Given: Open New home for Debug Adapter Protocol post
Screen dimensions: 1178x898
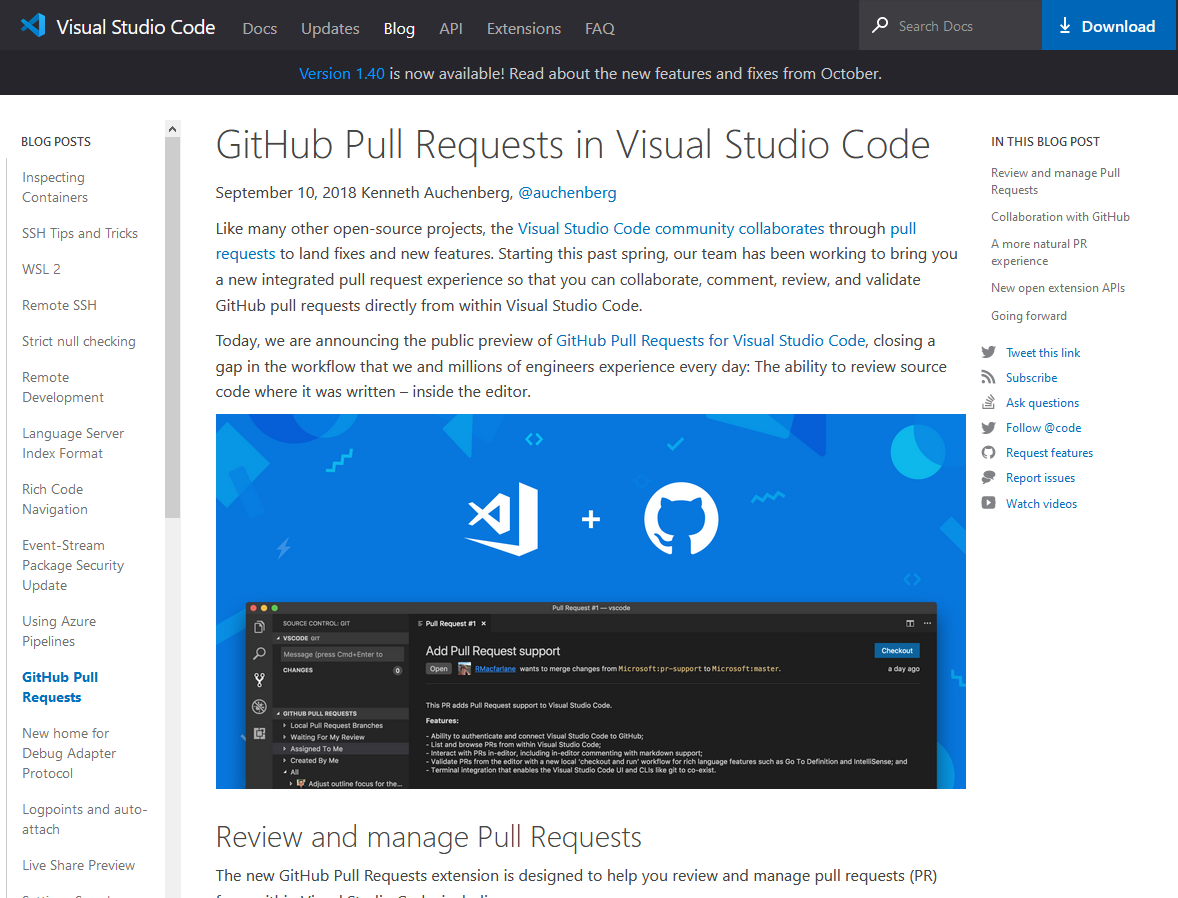Looking at the screenshot, I should 69,753.
